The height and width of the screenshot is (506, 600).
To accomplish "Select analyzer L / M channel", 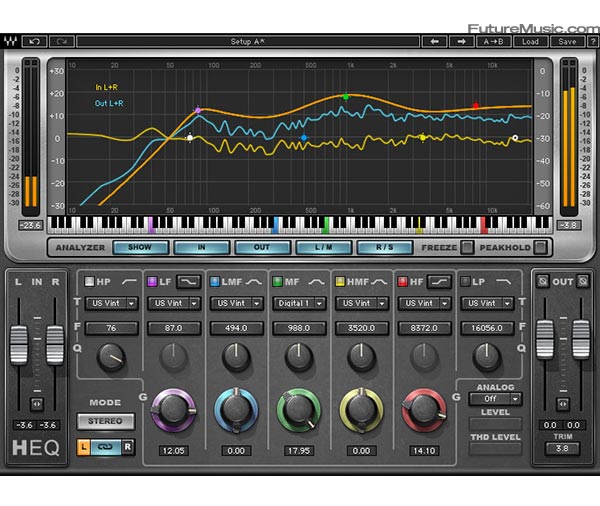I will 324,247.
